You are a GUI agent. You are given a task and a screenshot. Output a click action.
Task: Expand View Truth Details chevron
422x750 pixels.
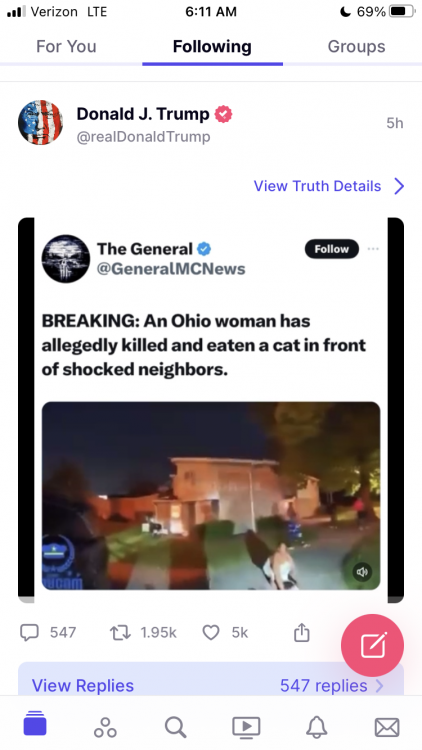(x=400, y=186)
